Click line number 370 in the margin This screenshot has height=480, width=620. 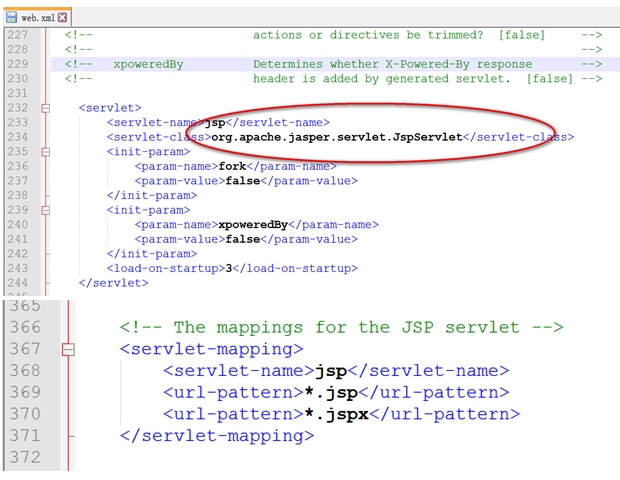[25, 414]
